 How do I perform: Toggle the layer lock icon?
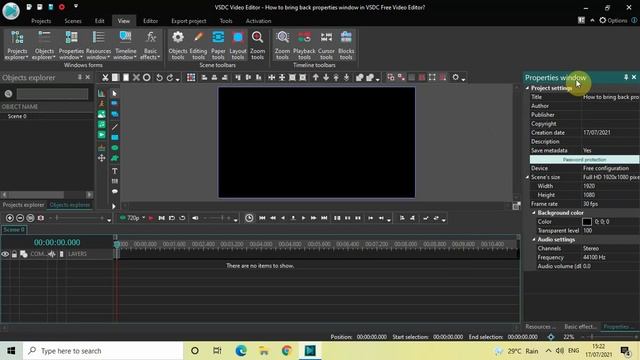[x=14, y=254]
